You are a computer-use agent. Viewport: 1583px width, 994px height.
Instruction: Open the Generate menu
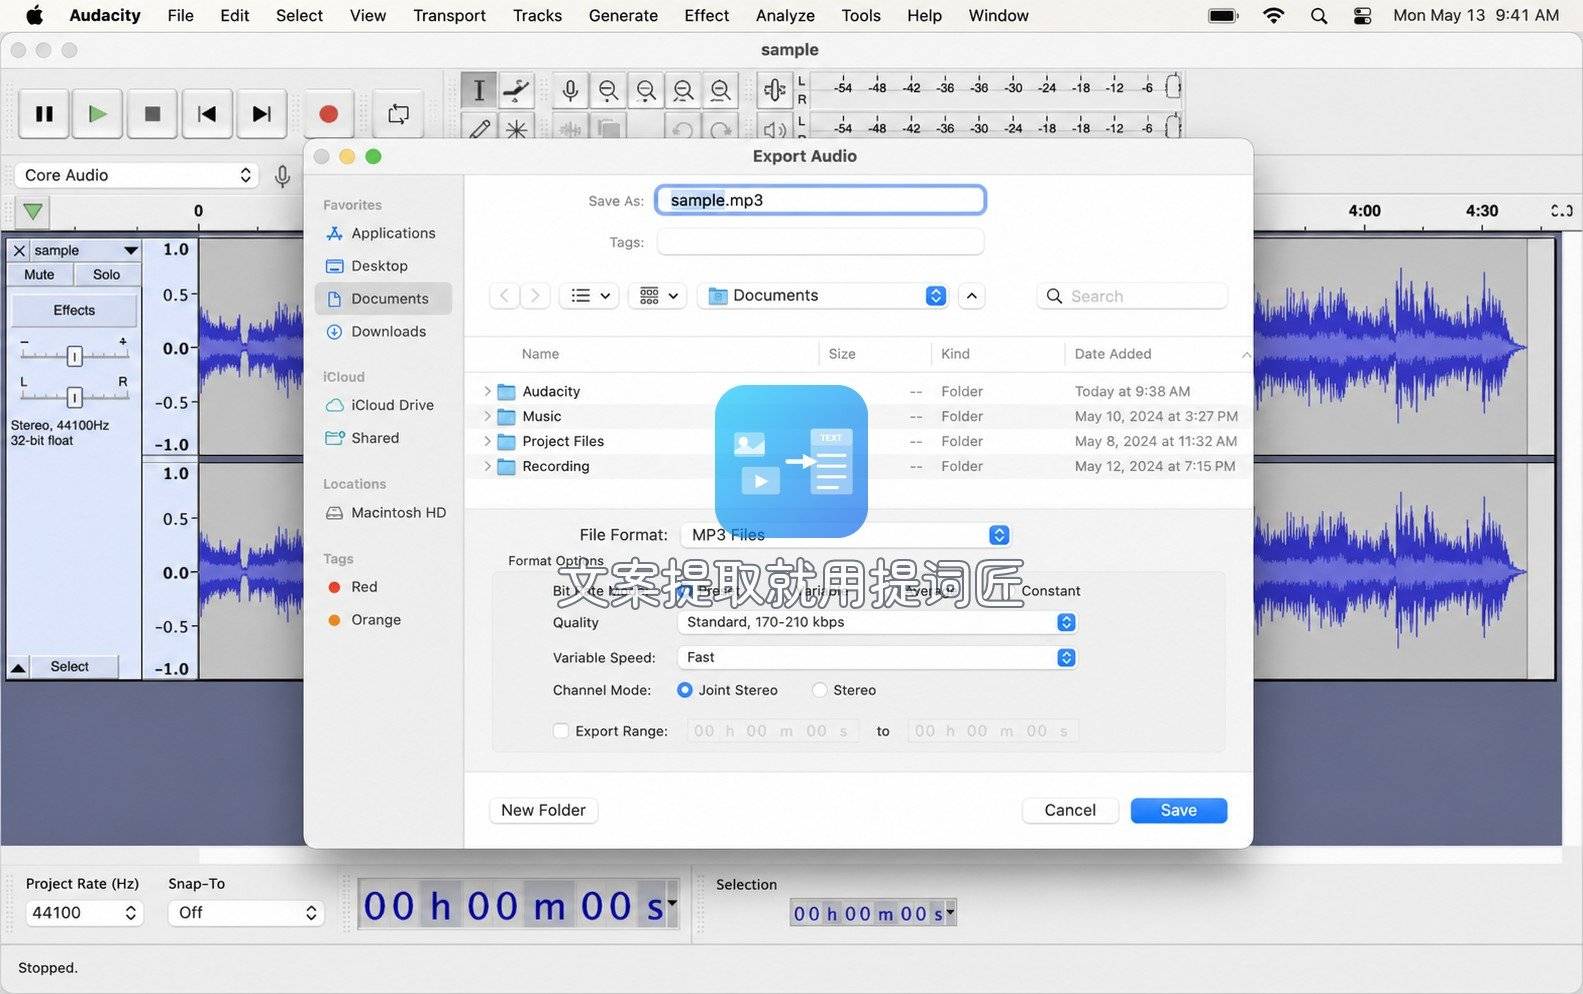point(623,15)
